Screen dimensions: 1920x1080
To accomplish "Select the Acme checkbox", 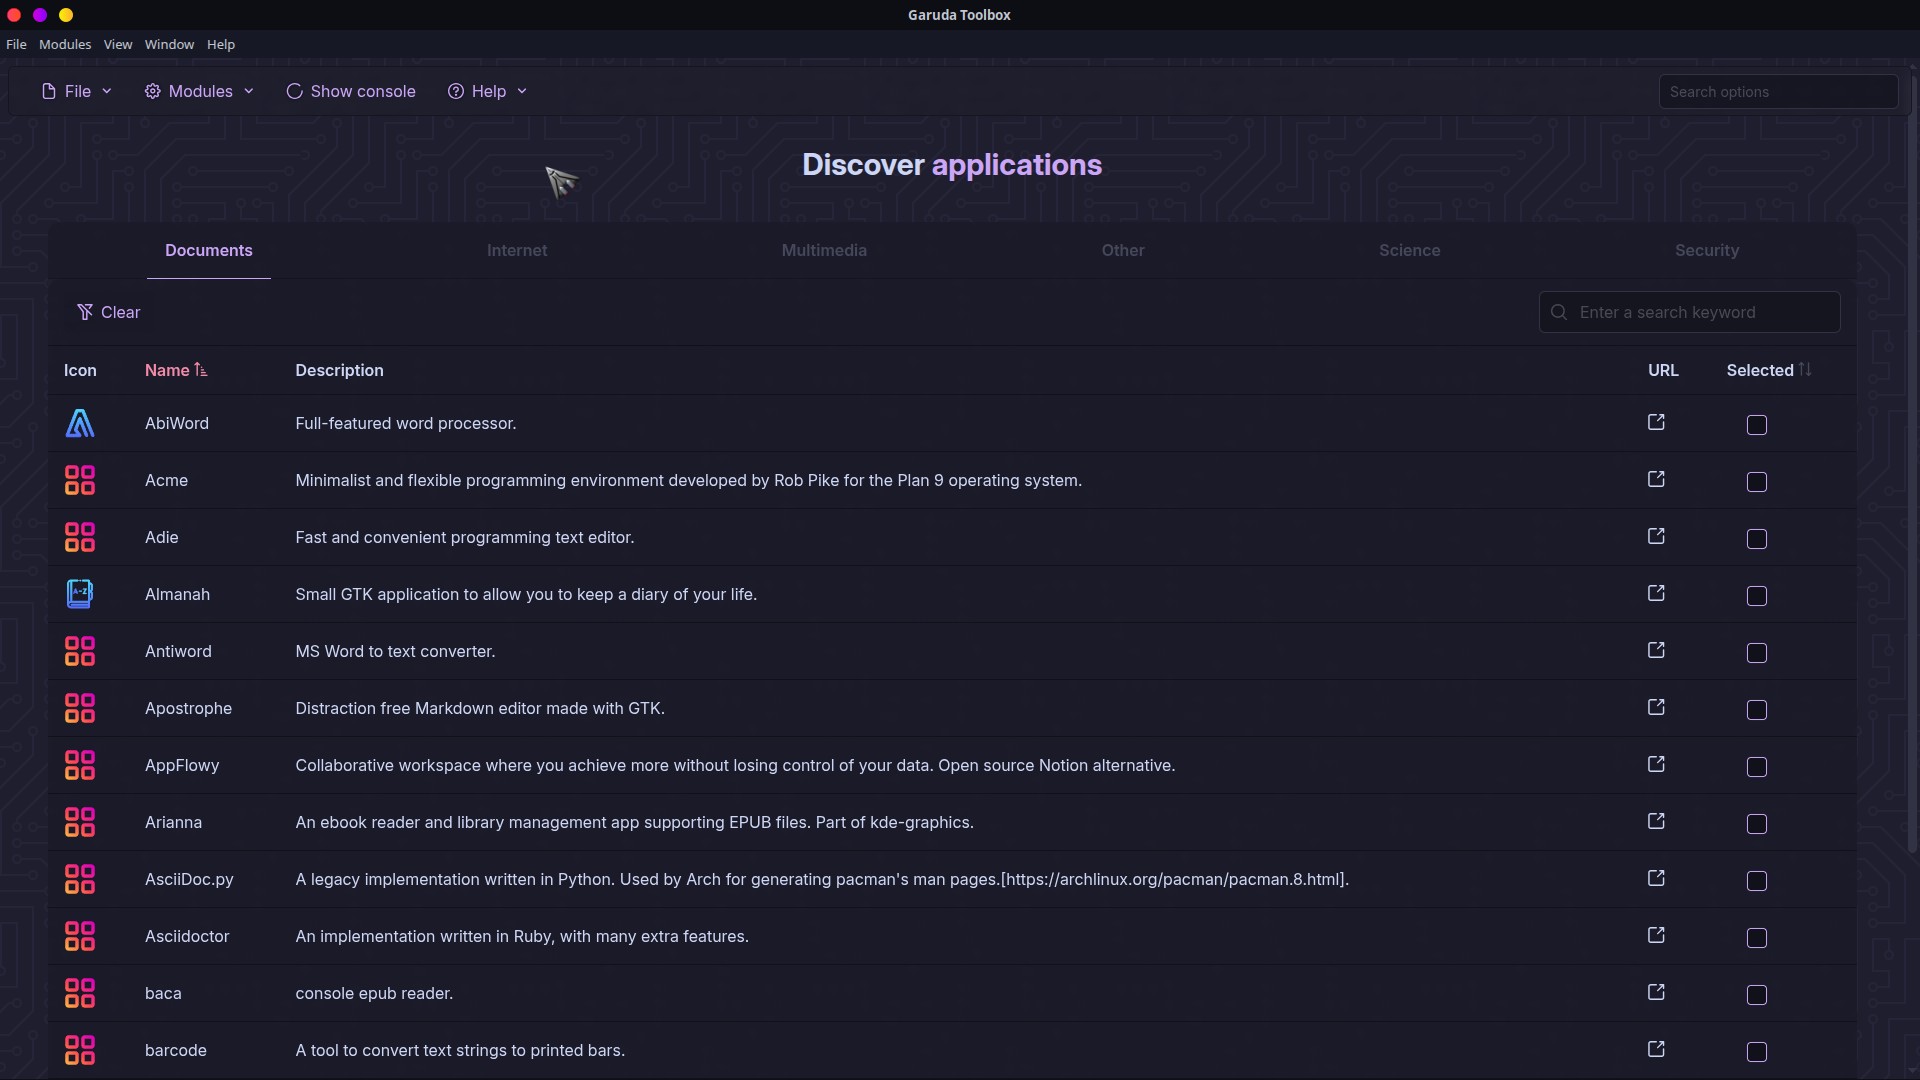I will (x=1757, y=482).
